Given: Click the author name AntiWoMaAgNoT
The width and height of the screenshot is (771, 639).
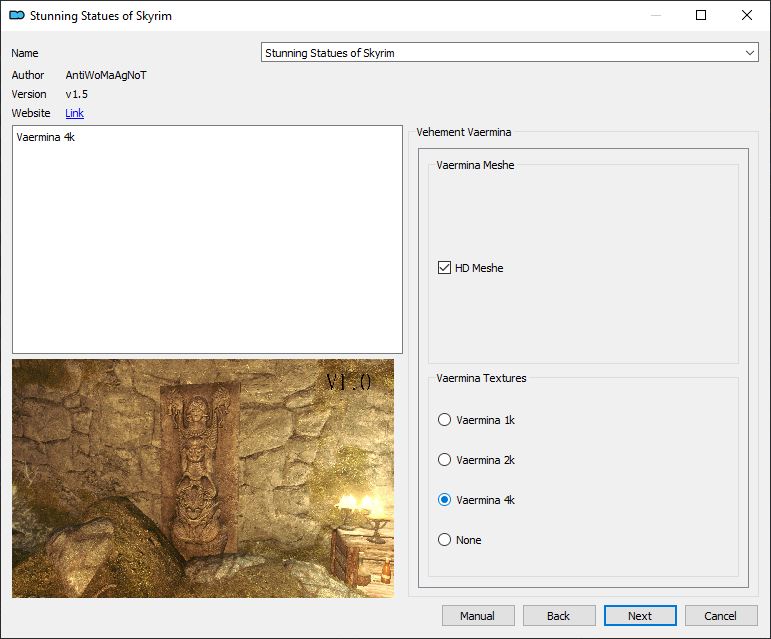Looking at the screenshot, I should [106, 75].
